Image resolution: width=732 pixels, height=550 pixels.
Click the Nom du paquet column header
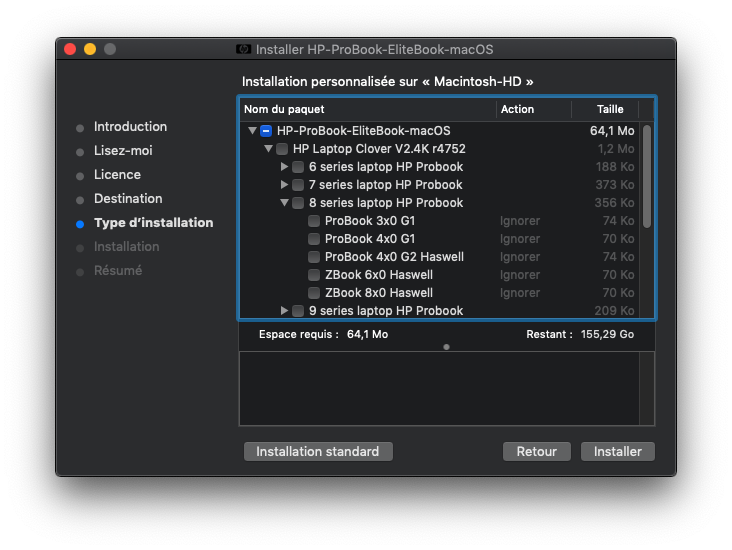point(368,109)
